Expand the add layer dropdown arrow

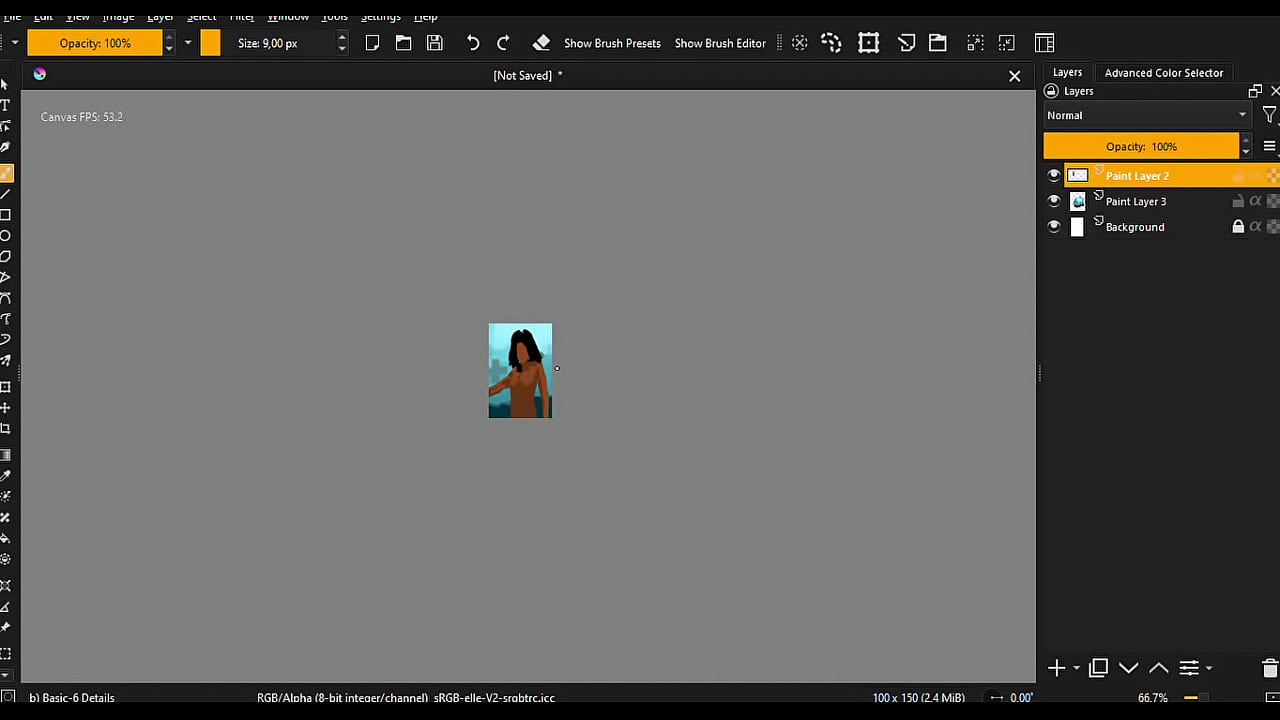1076,668
